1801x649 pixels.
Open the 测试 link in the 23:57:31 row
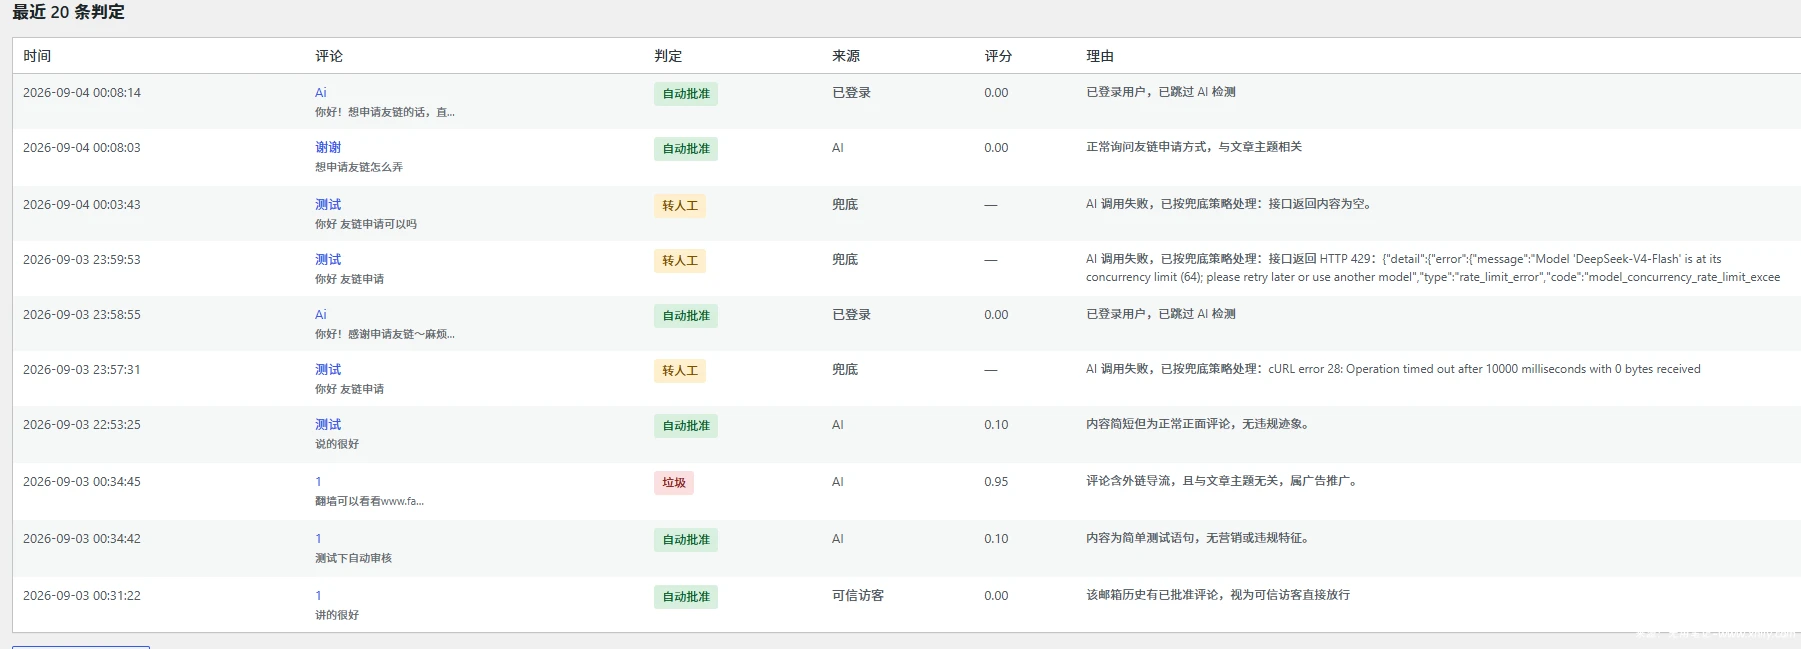coord(328,370)
